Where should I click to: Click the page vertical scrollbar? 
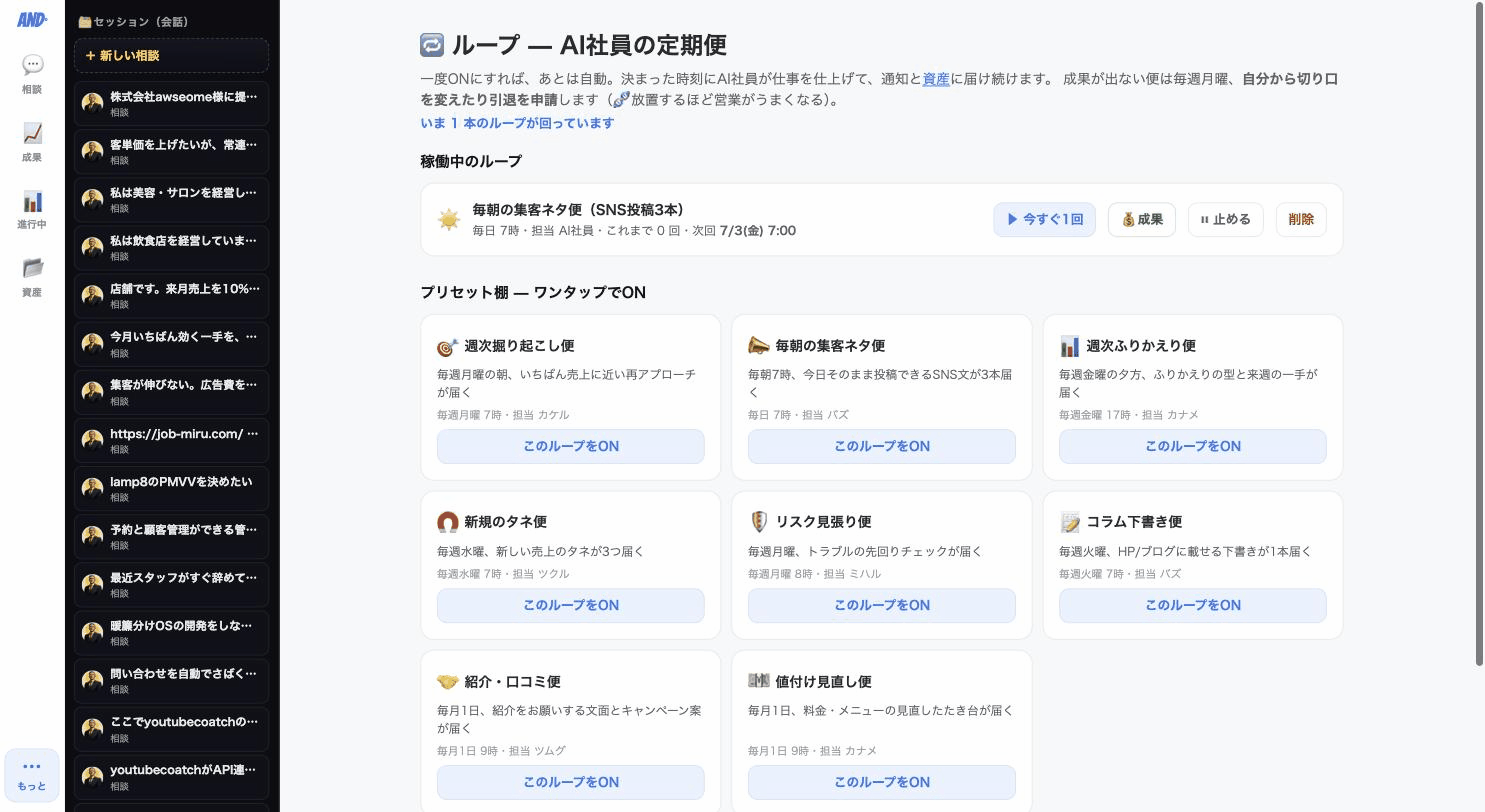(x=1480, y=335)
